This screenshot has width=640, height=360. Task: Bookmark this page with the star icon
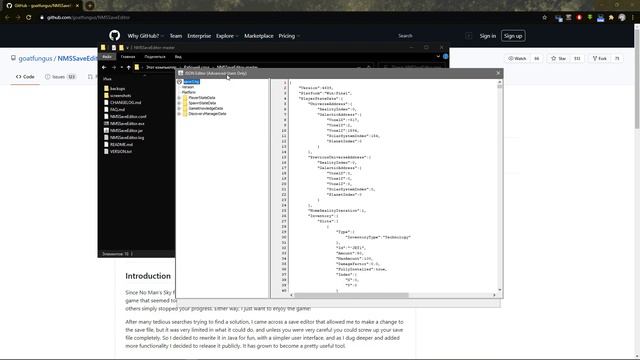coord(544,18)
